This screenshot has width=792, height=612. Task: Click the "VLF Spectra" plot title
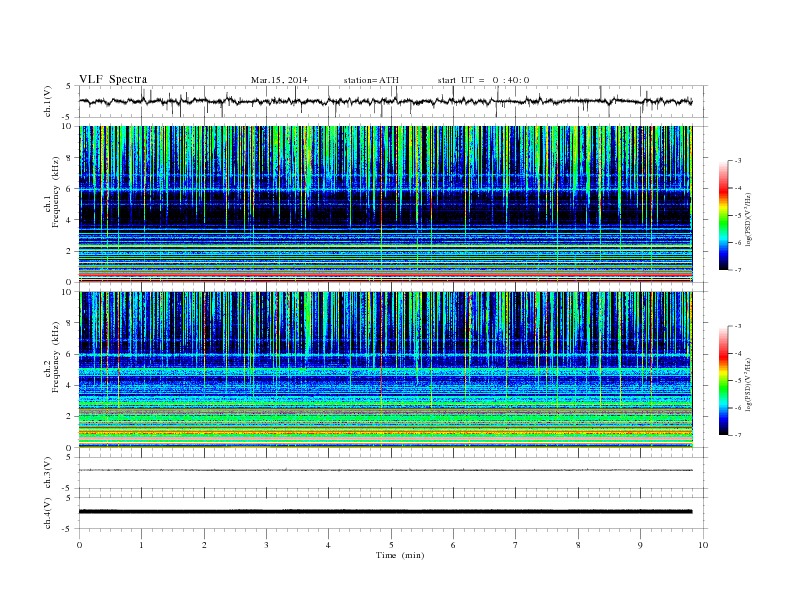(x=113, y=79)
